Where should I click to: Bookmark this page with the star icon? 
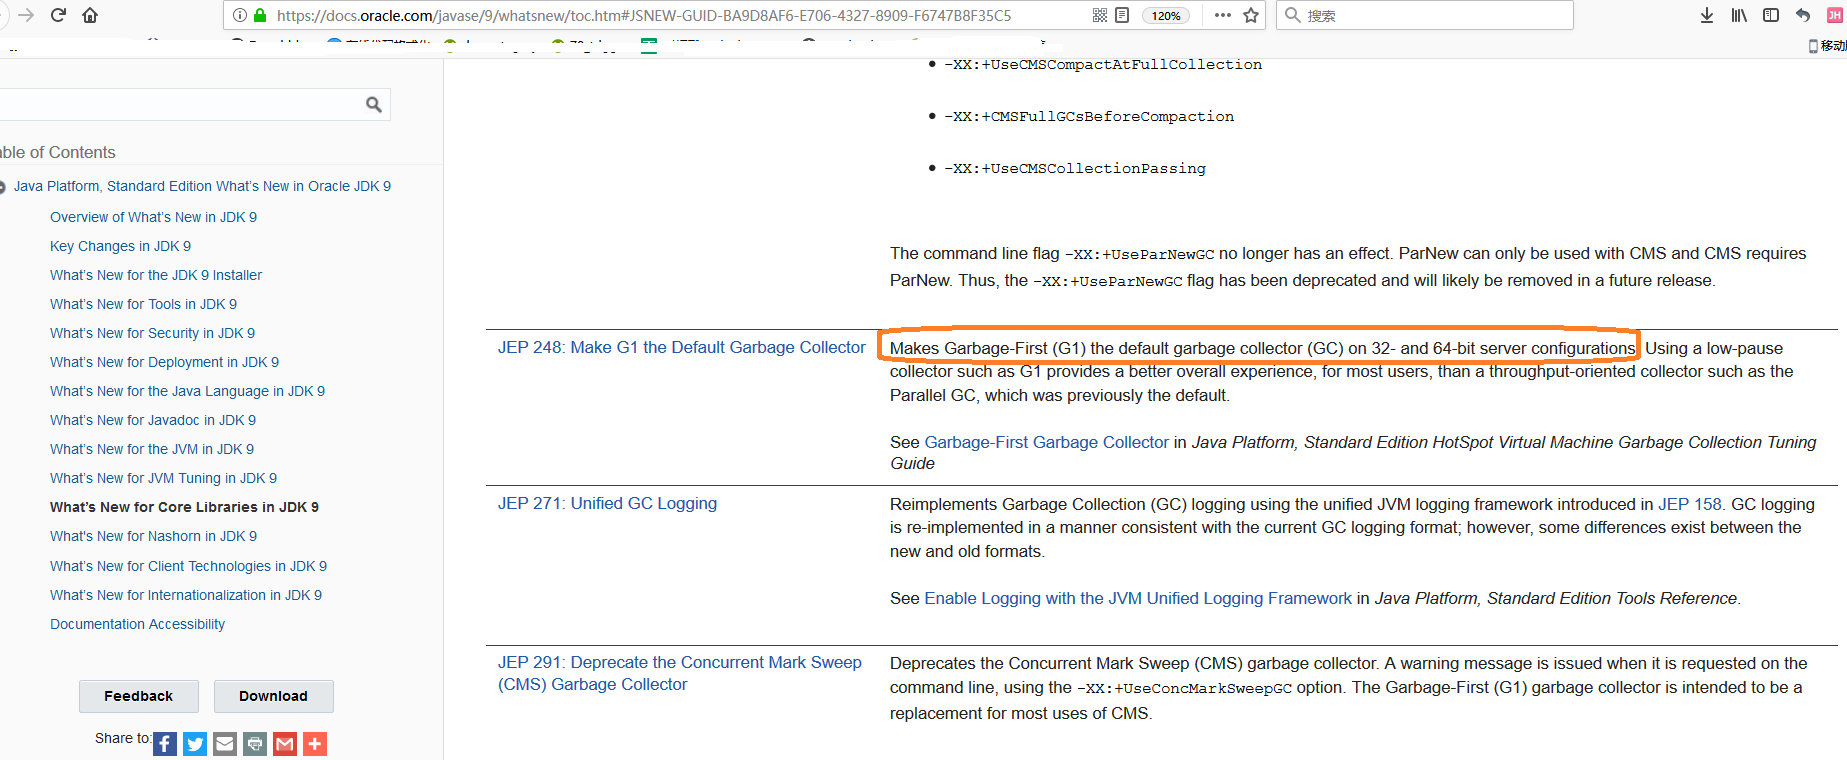pyautogui.click(x=1250, y=15)
